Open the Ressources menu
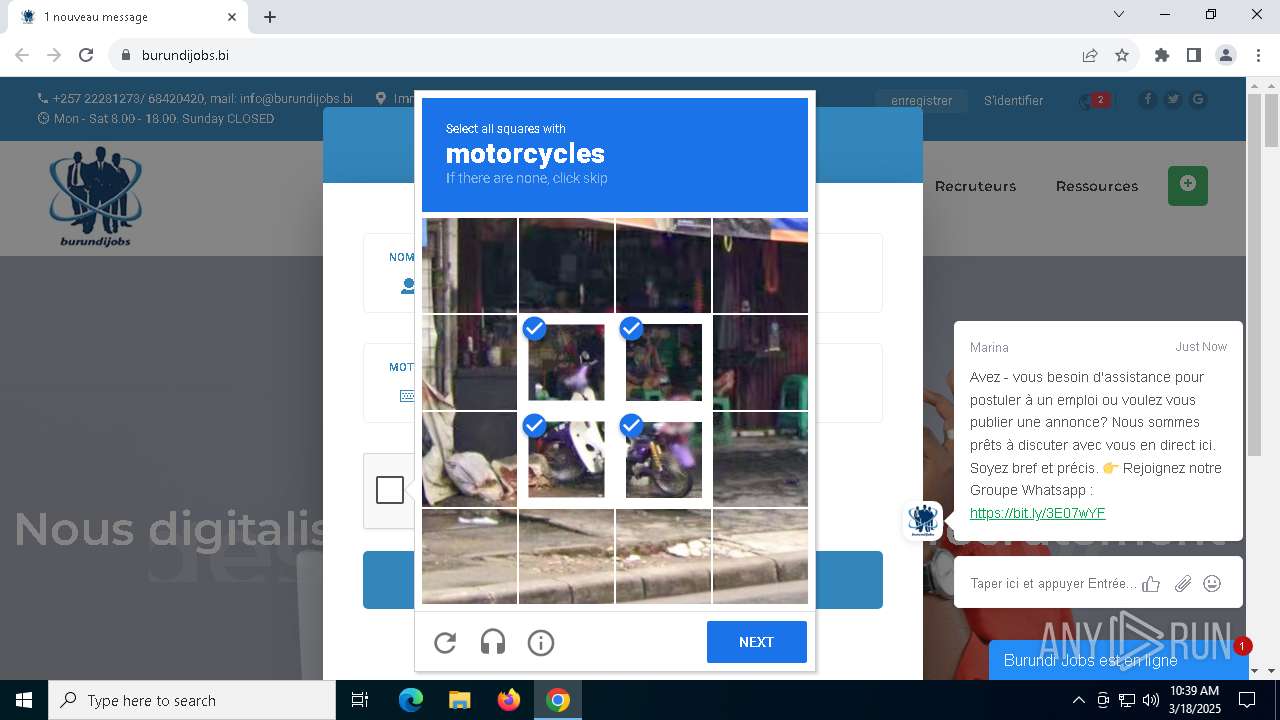Viewport: 1280px width, 720px height. 1097,186
